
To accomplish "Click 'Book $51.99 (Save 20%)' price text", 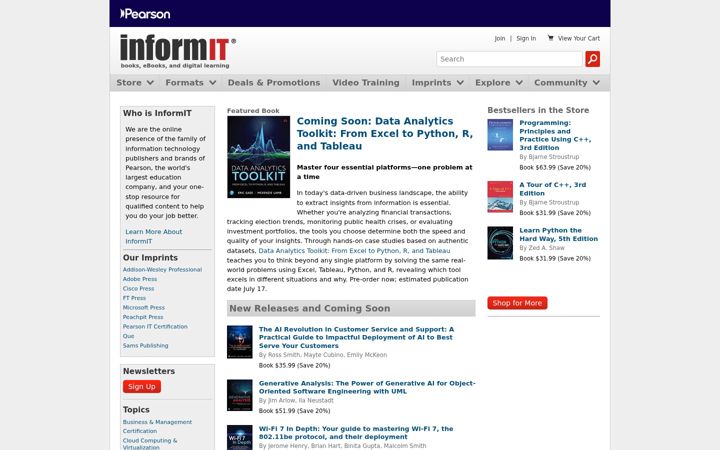I will tap(294, 411).
